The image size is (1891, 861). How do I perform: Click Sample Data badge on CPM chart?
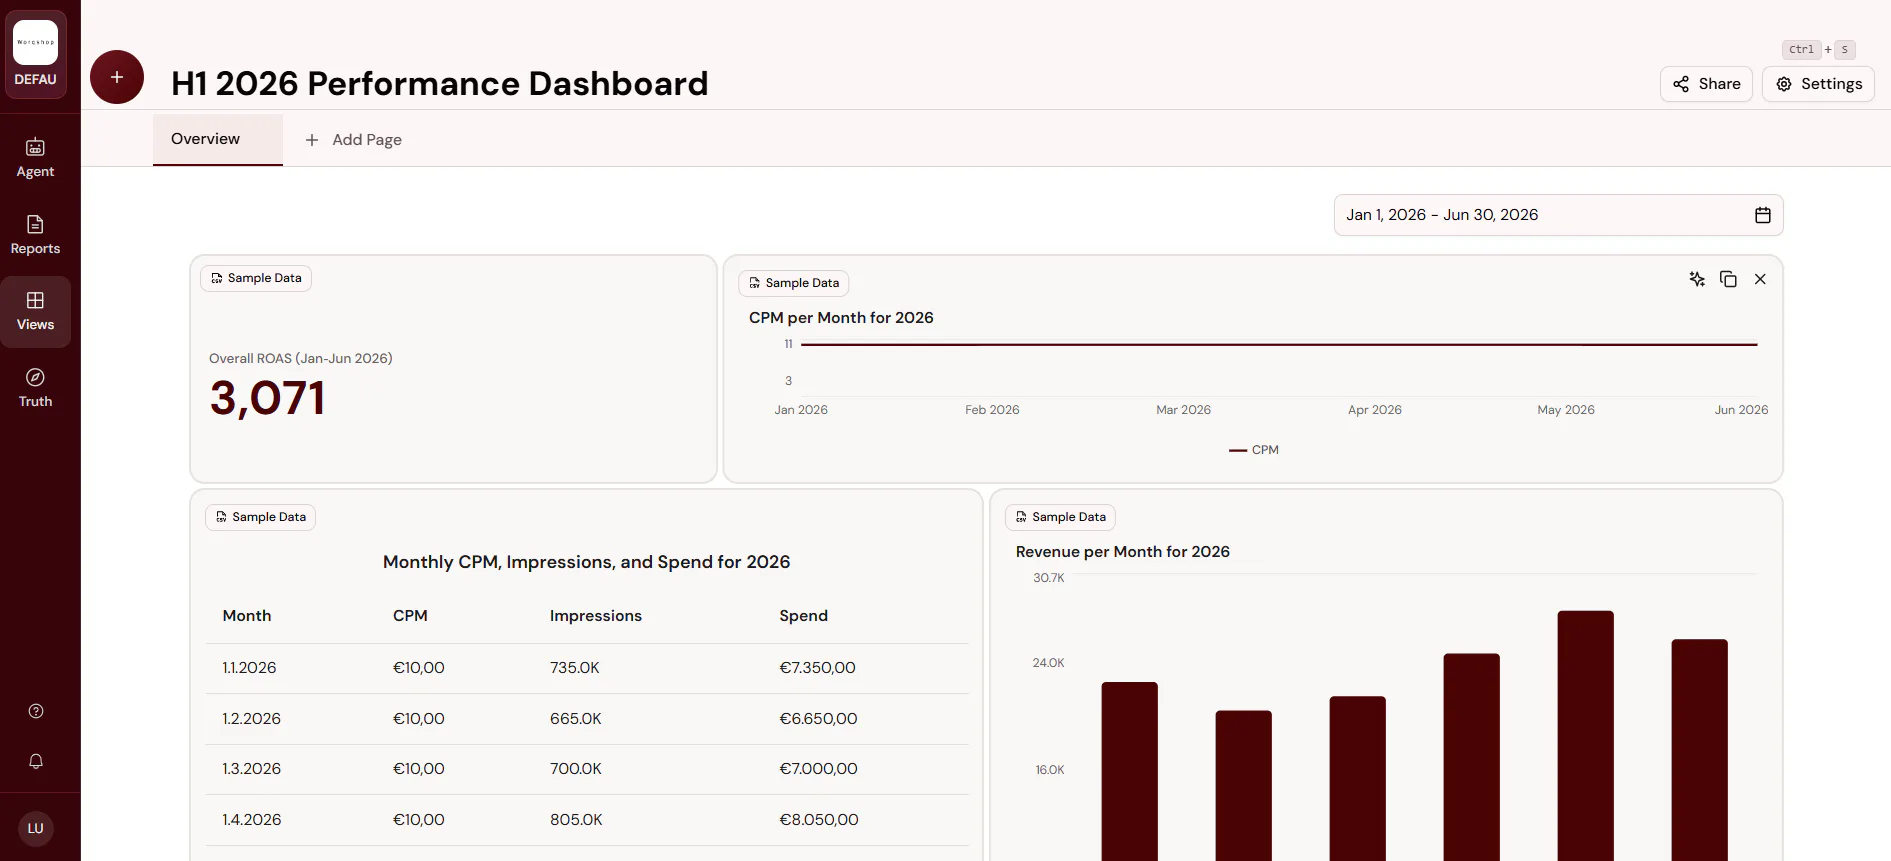coord(794,283)
